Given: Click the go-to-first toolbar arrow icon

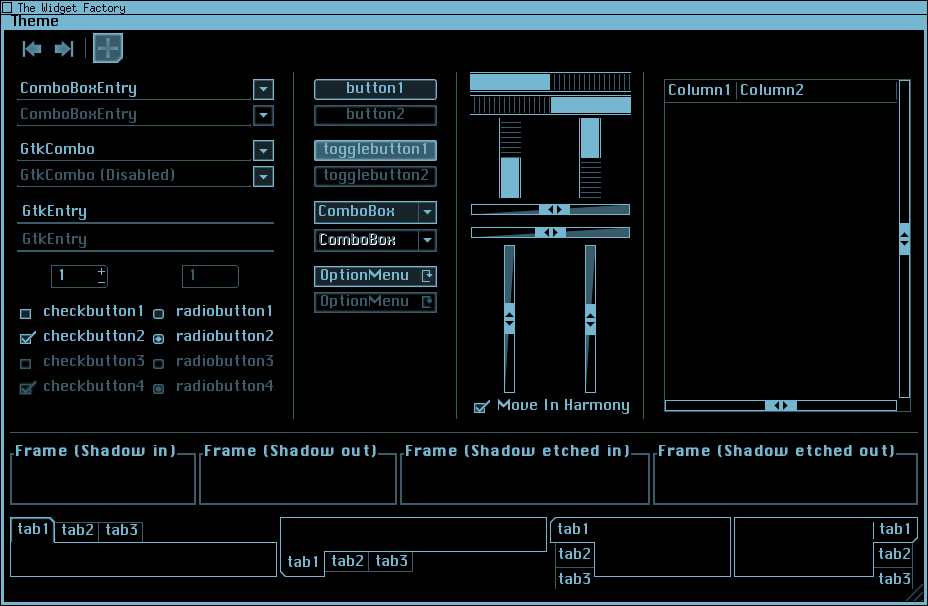Looking at the screenshot, I should pos(32,49).
